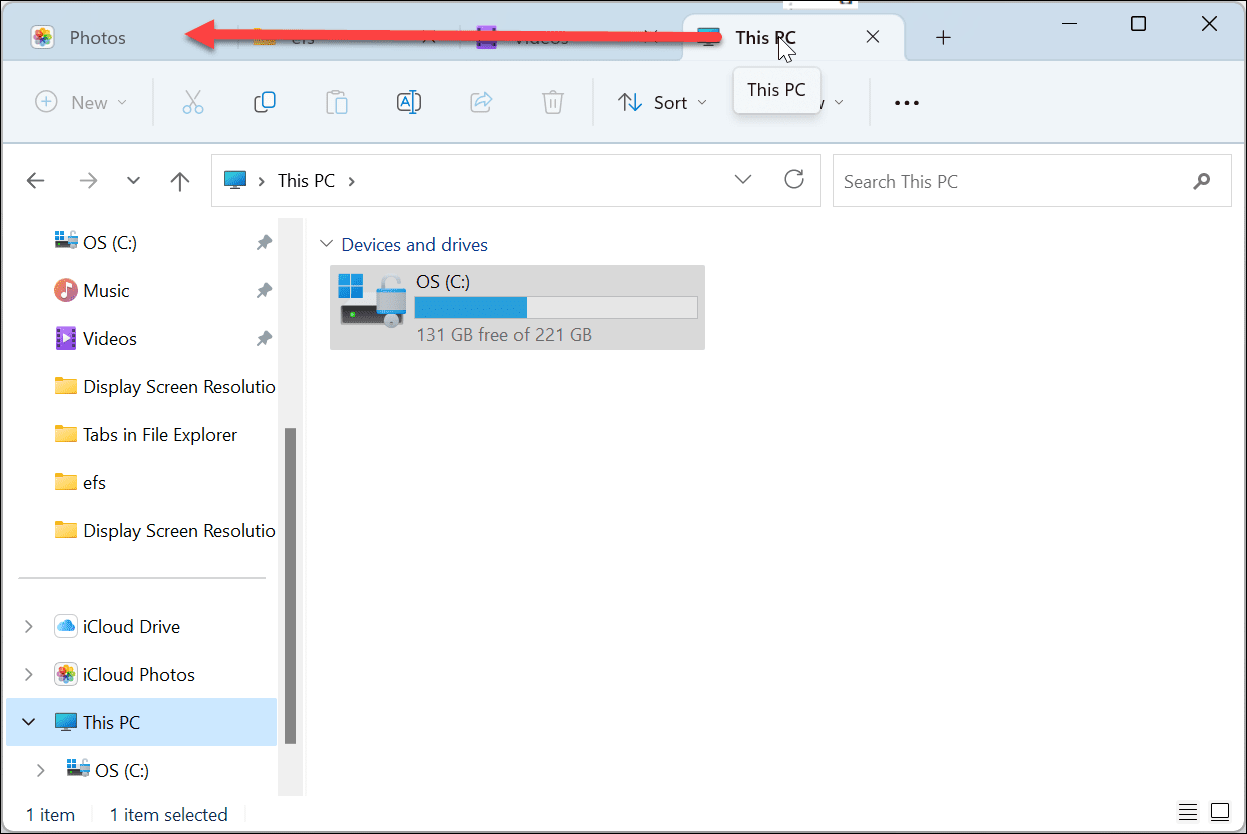Image resolution: width=1247 pixels, height=834 pixels.
Task: Switch to the large thumbnails view icon
Action: [1220, 811]
